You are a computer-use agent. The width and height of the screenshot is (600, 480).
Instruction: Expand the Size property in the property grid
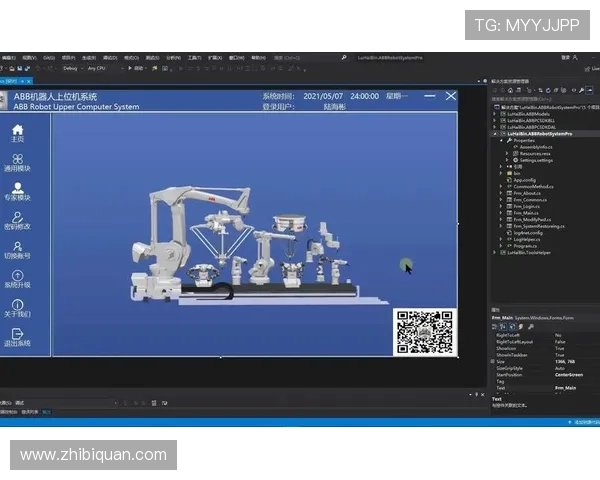(x=493, y=361)
